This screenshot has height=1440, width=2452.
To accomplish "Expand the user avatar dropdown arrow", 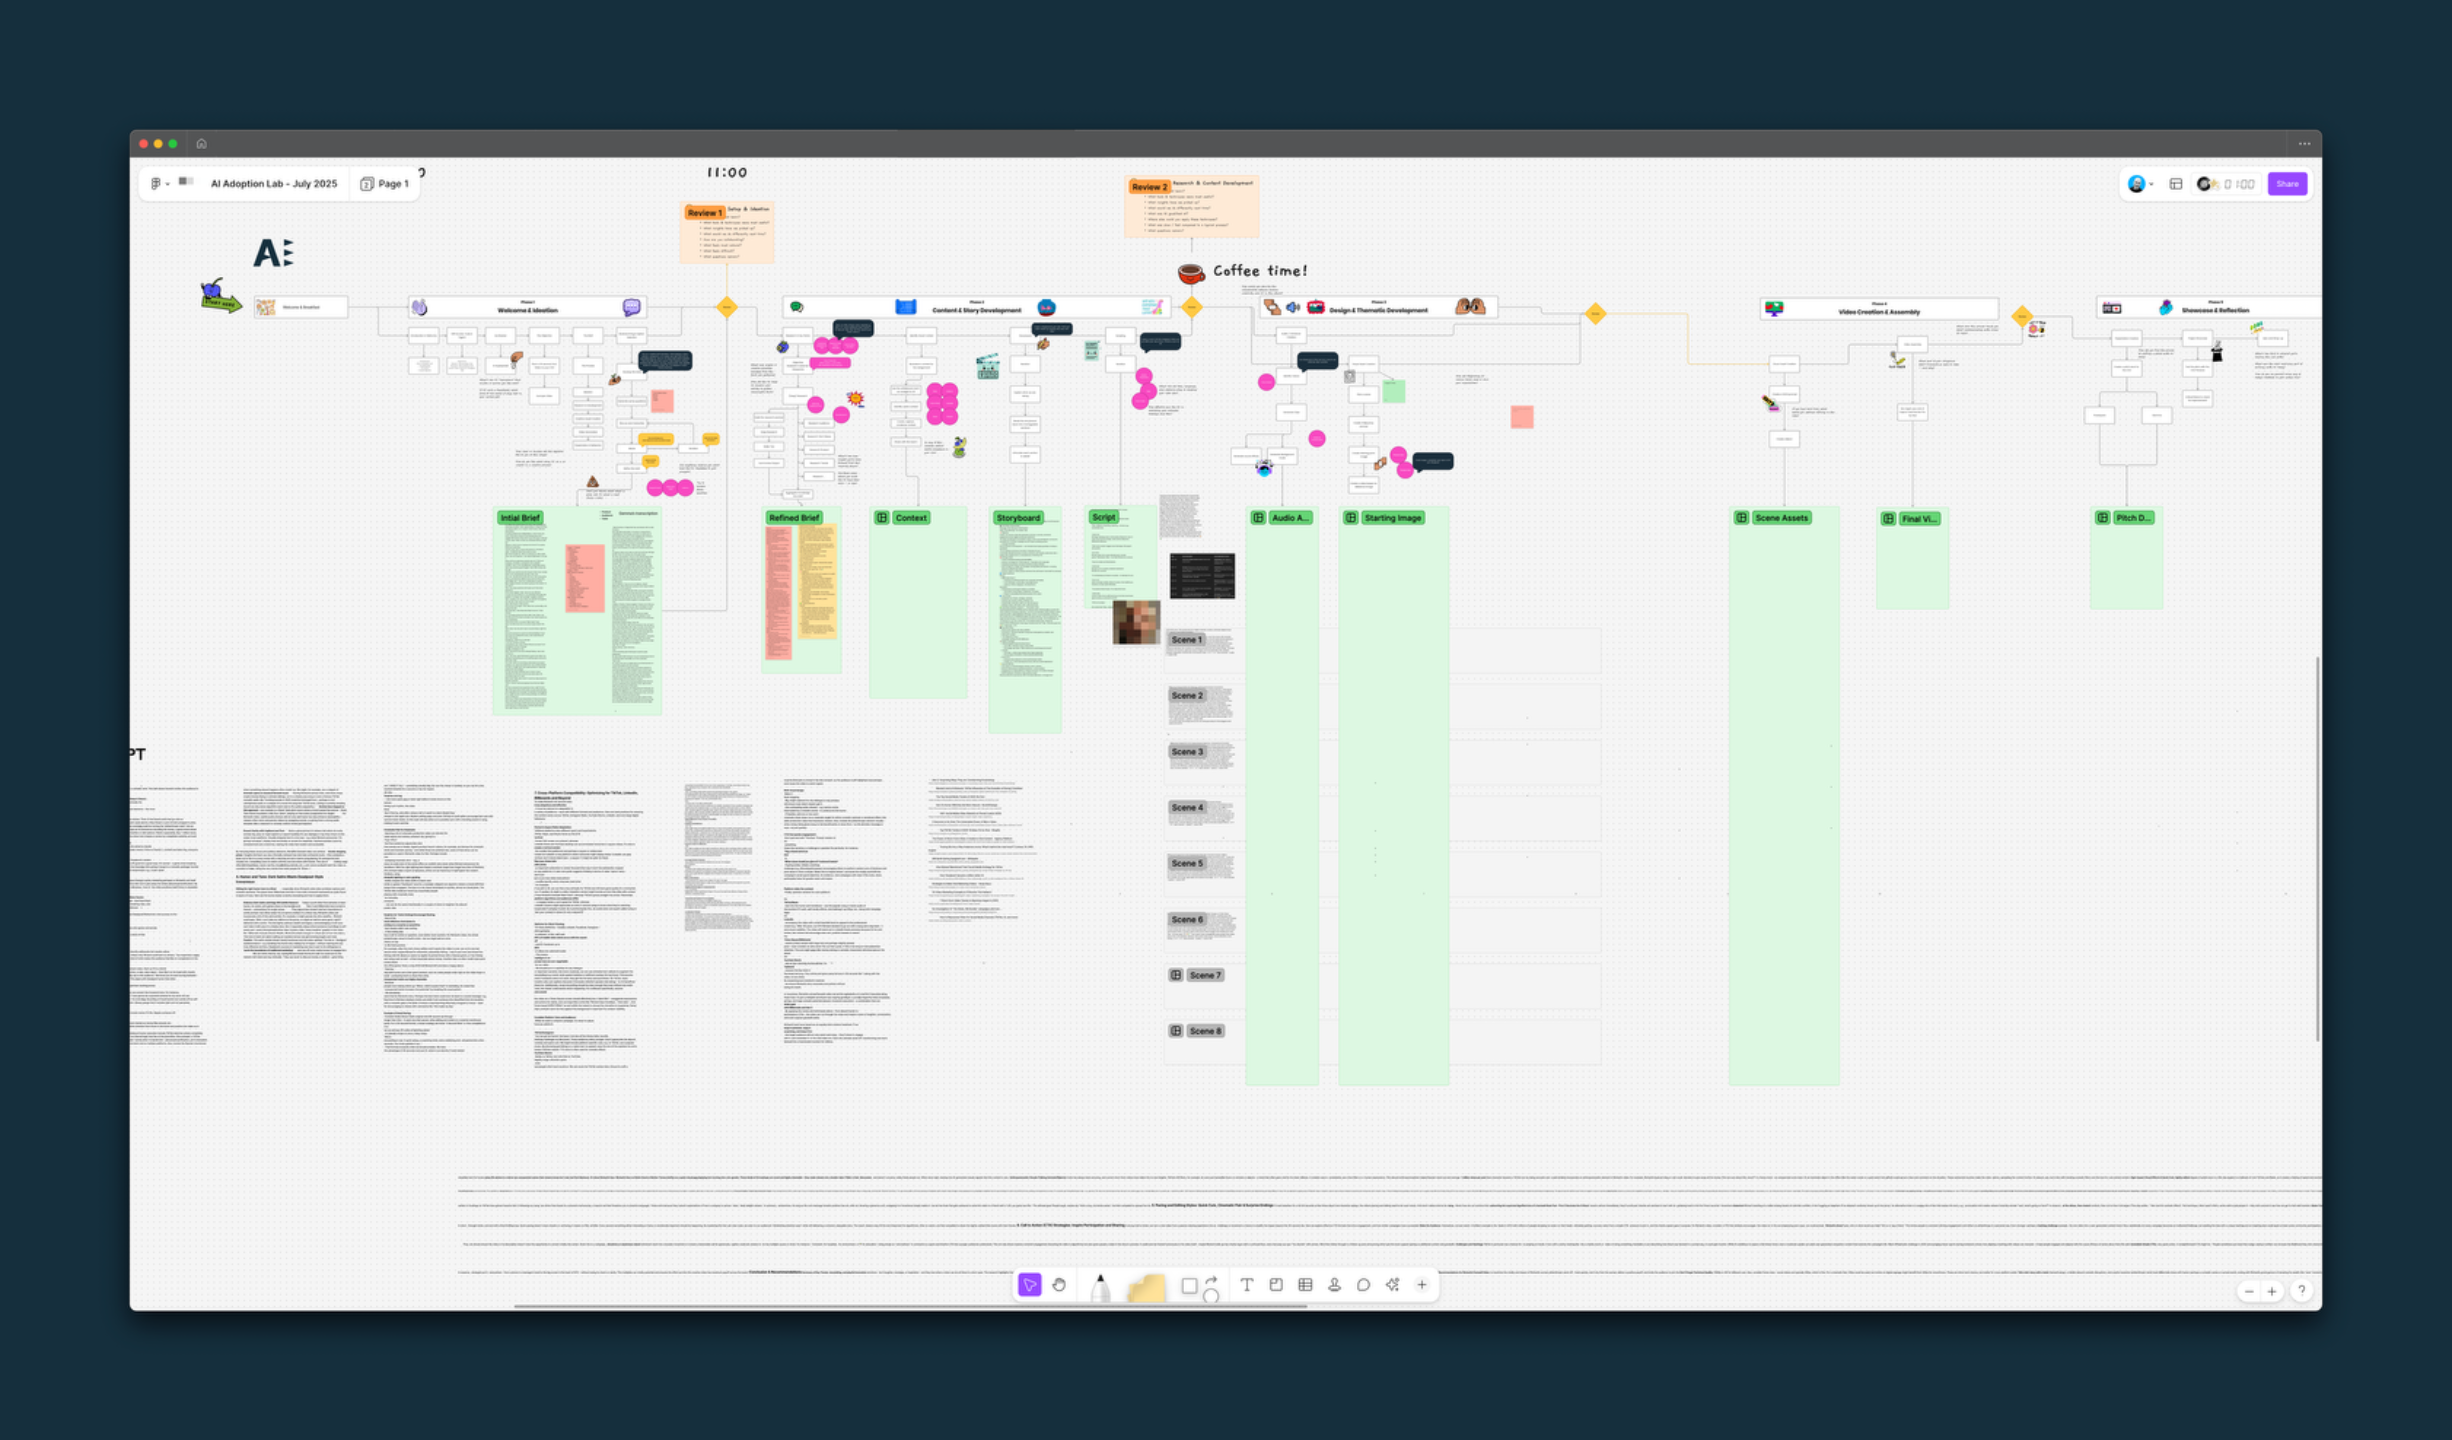I will (x=2150, y=184).
